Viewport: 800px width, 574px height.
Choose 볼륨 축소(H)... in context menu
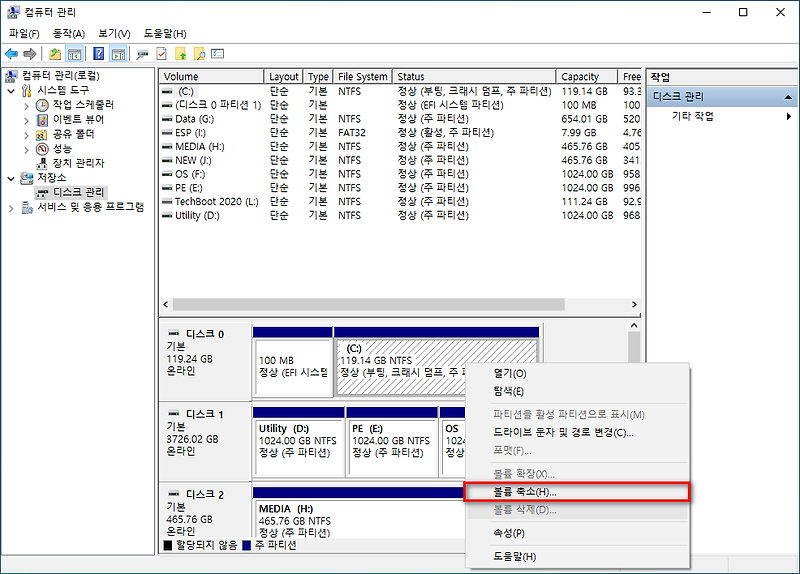[x=578, y=492]
